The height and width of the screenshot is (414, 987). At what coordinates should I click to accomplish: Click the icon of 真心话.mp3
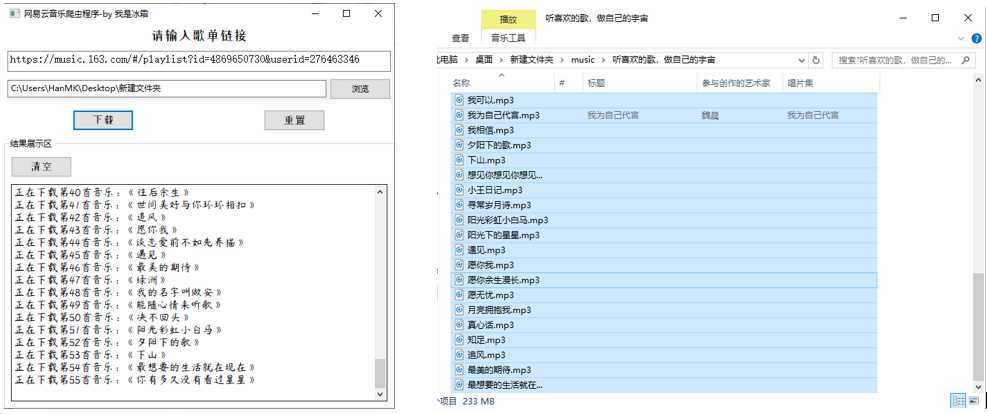click(x=459, y=325)
